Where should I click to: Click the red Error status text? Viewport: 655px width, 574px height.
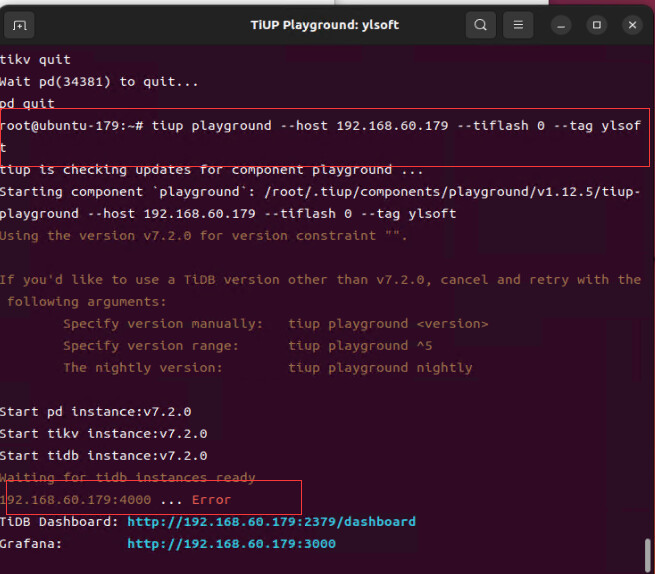(211, 500)
